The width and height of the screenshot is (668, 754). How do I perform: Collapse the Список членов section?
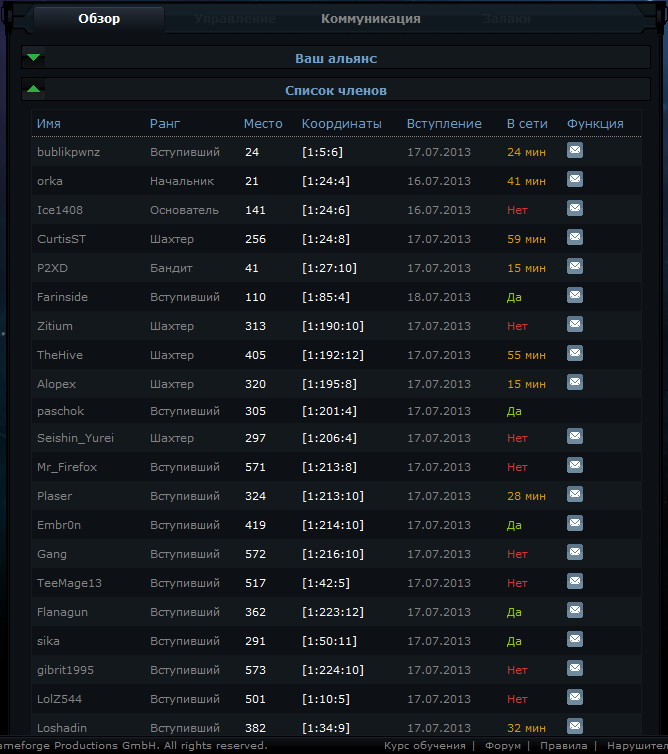point(335,90)
